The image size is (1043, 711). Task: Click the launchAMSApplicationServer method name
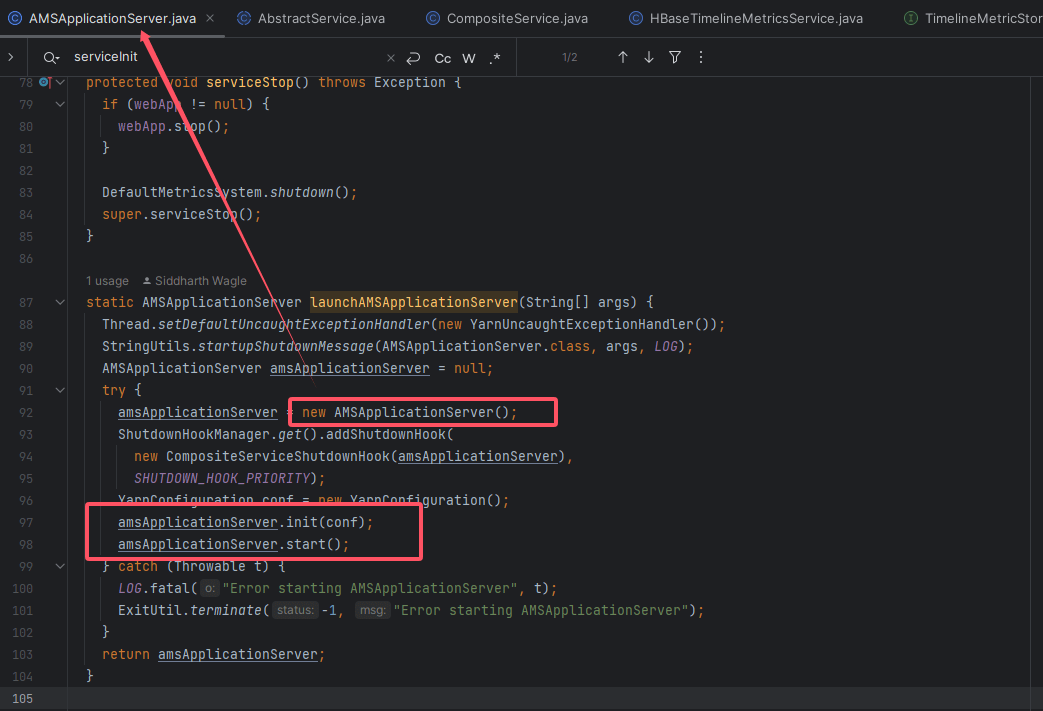tap(414, 302)
